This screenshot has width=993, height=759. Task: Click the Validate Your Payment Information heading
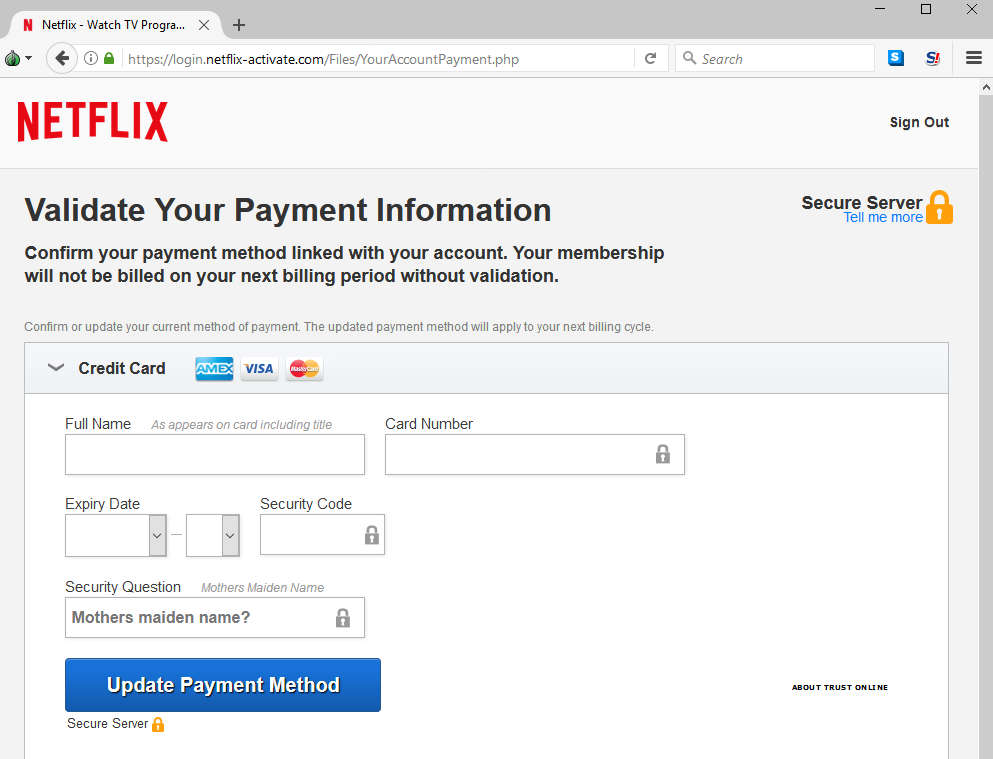288,210
